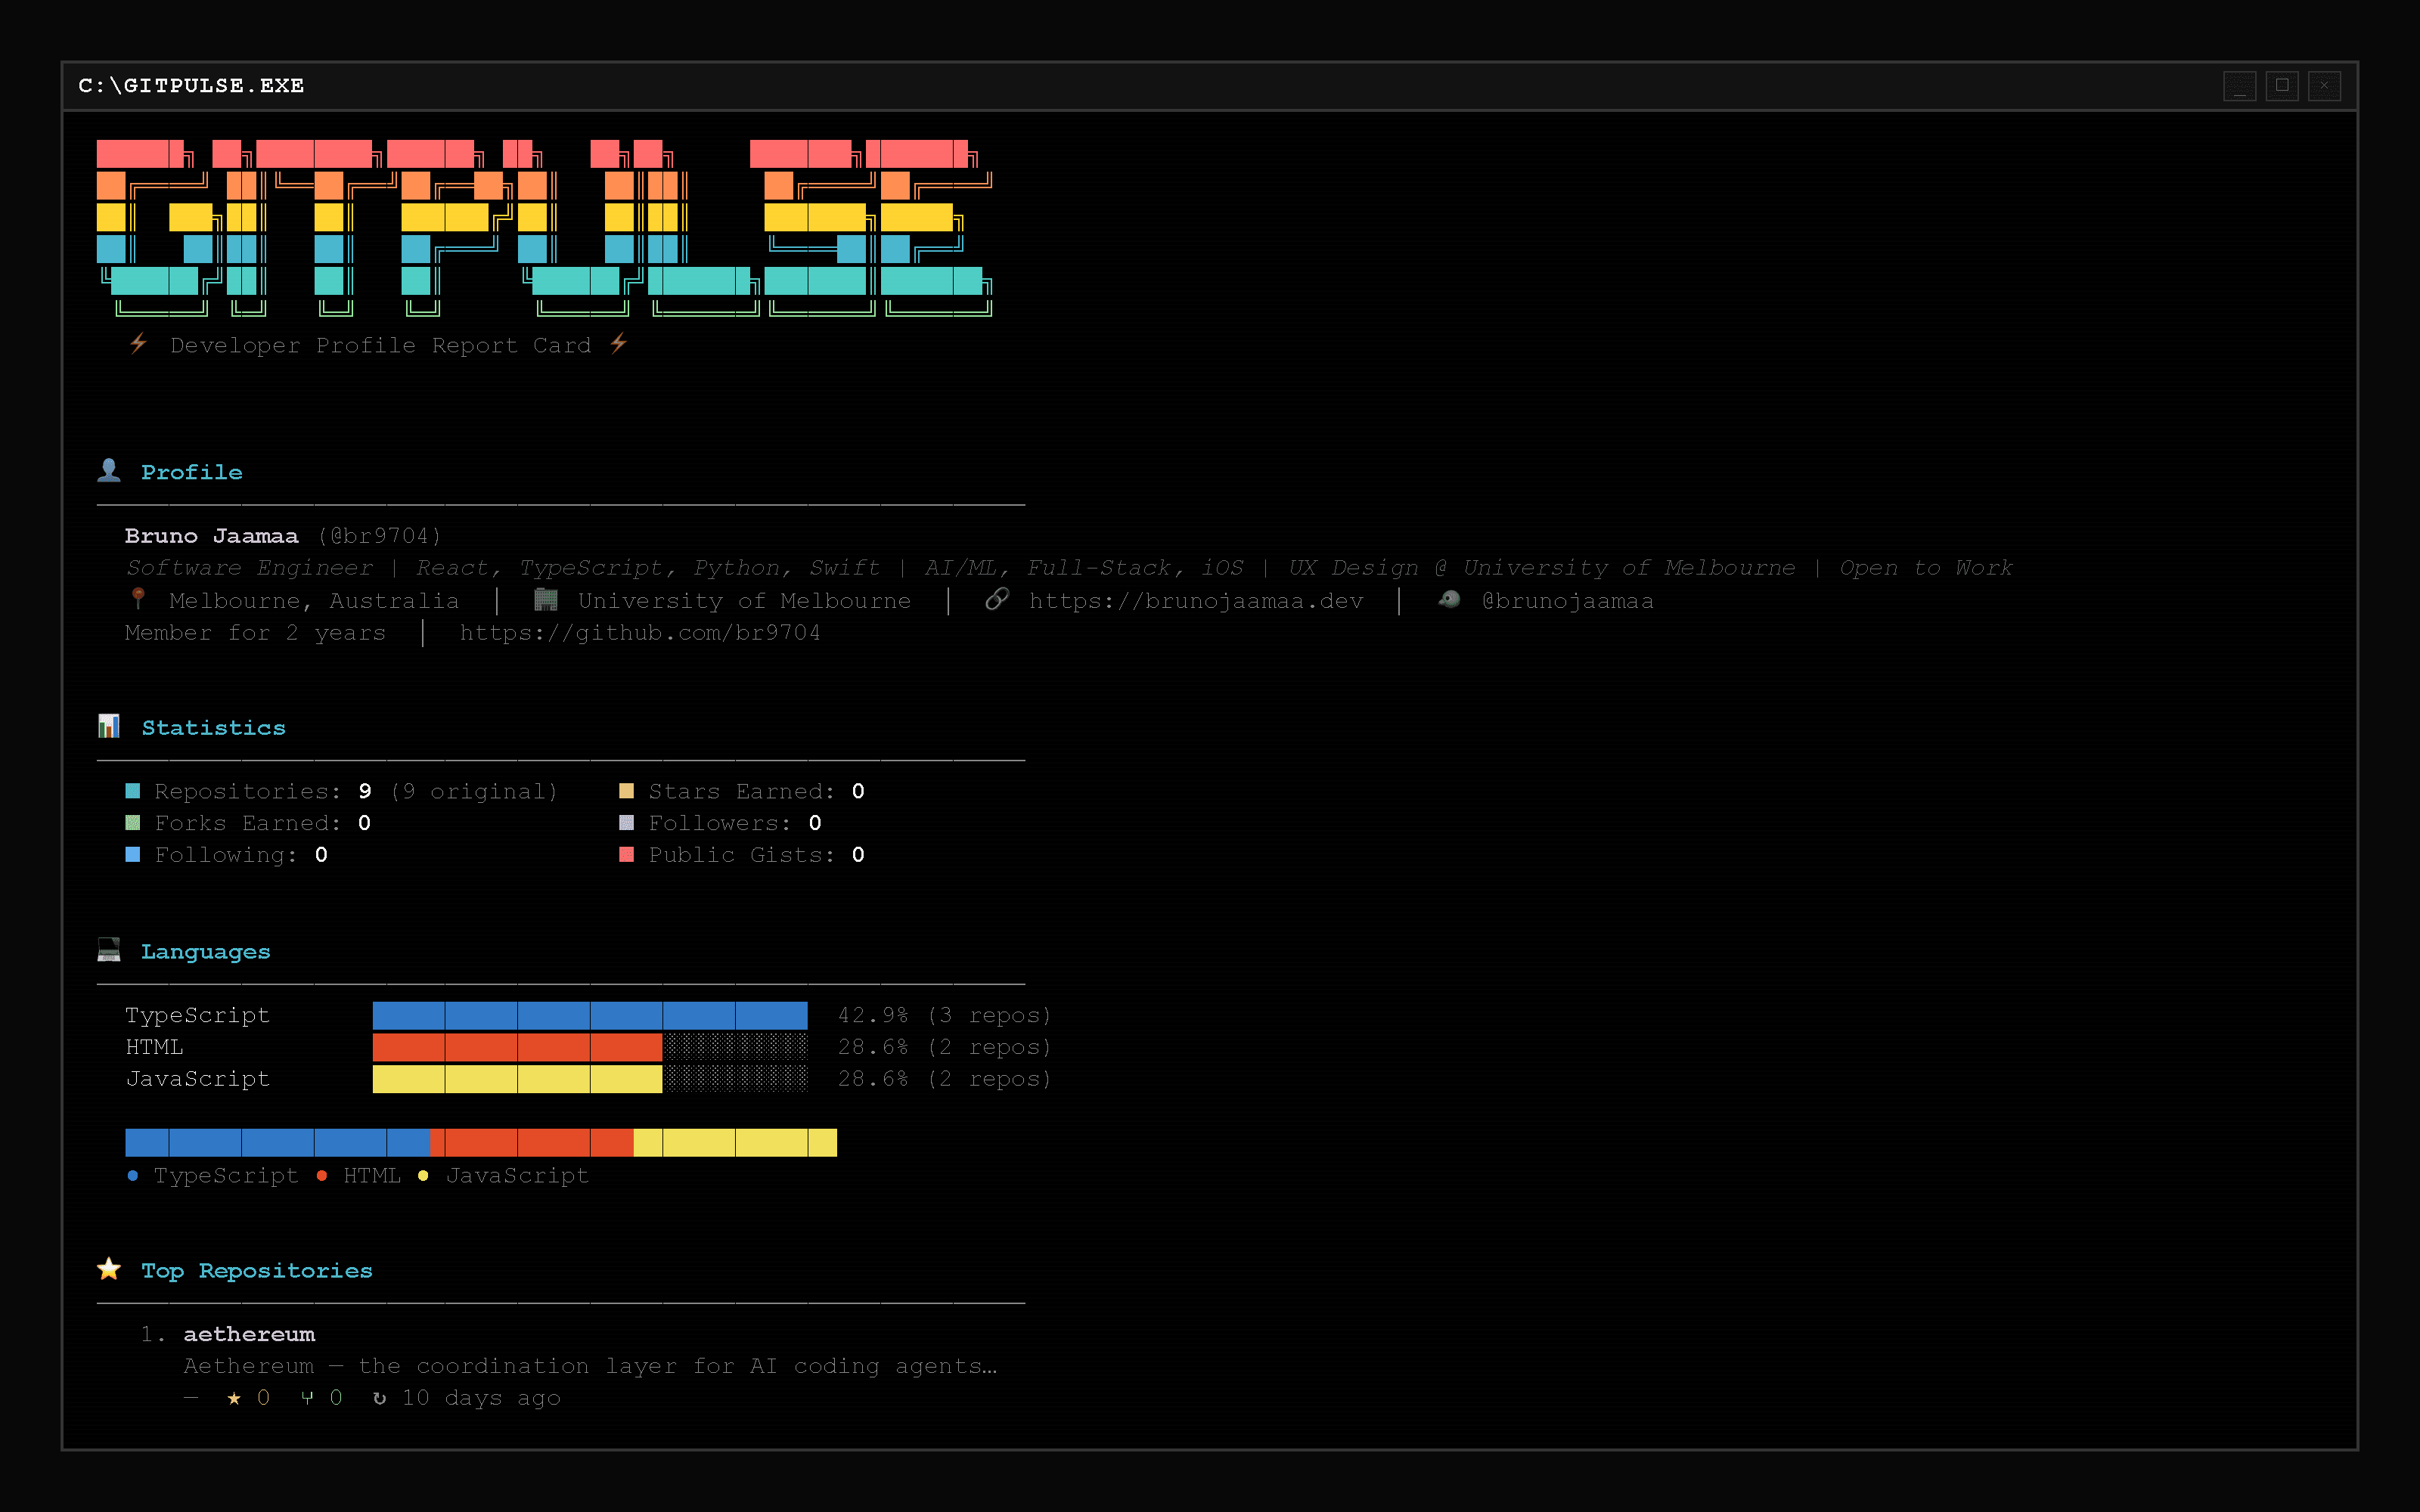Click the Top Repositories star icon

(x=109, y=1269)
